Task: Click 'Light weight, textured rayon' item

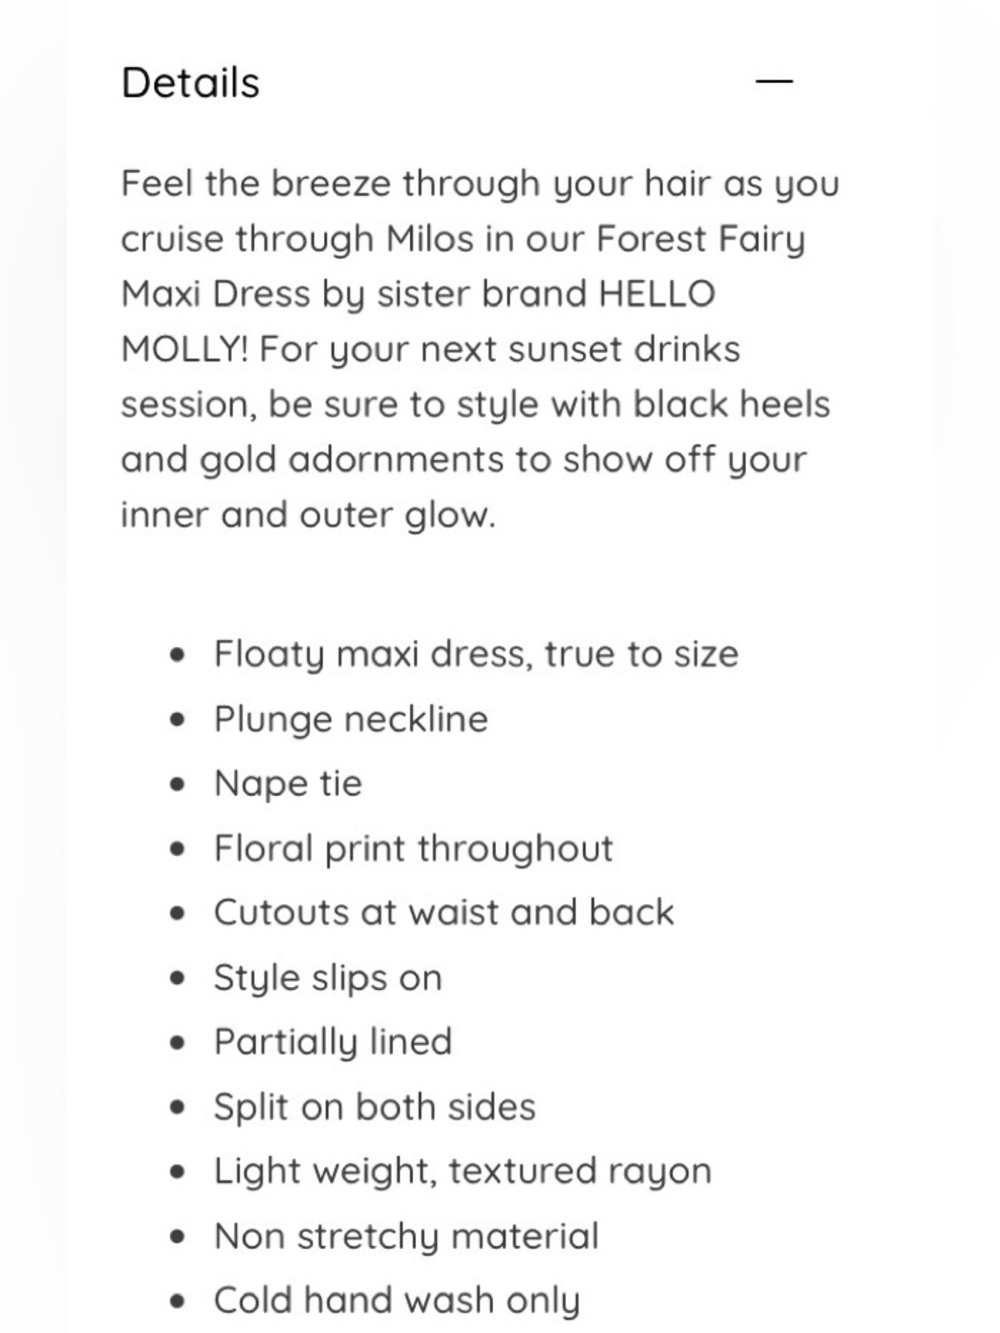Action: [463, 1172]
